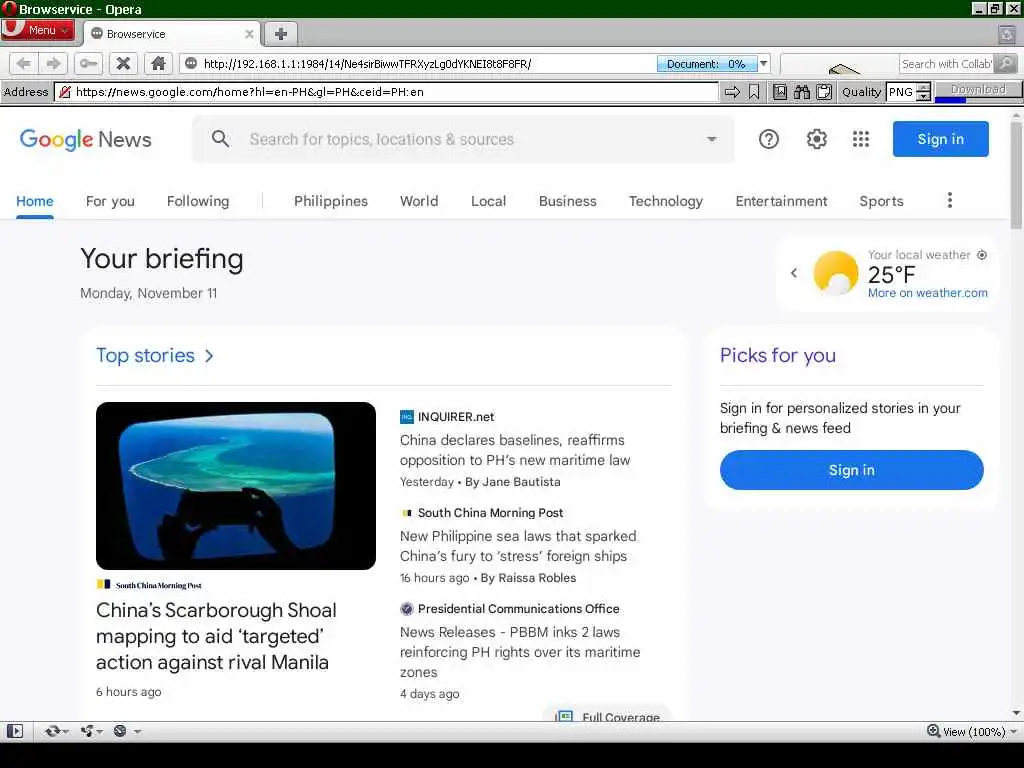This screenshot has width=1024, height=768.
Task: Open the Sports tab
Action: (x=881, y=201)
